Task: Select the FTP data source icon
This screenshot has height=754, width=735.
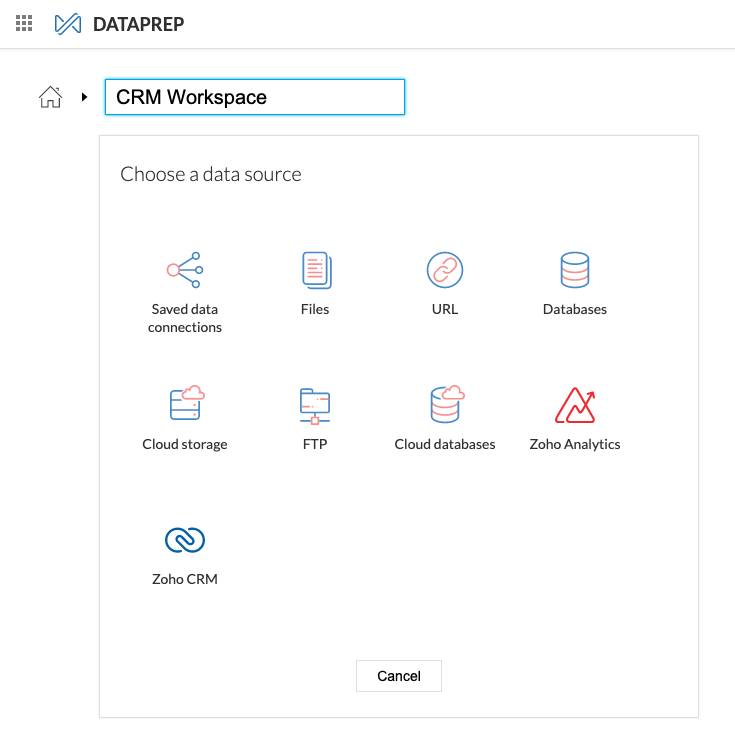Action: 315,406
